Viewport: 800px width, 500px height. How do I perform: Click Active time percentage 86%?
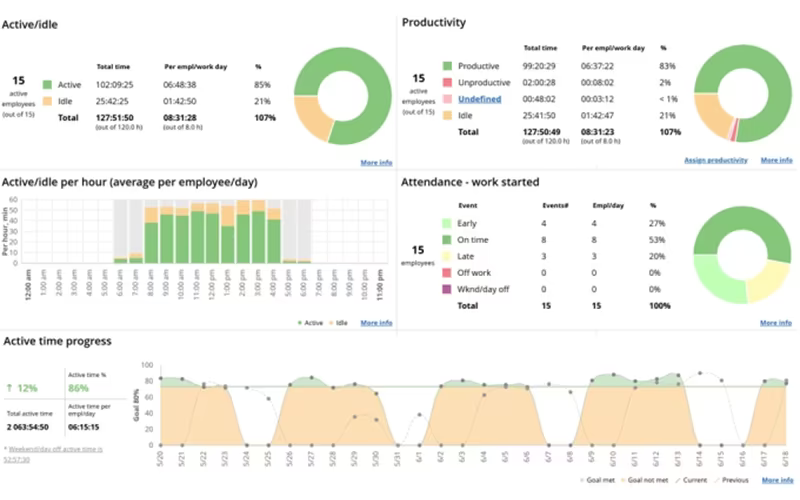pyautogui.click(x=78, y=388)
